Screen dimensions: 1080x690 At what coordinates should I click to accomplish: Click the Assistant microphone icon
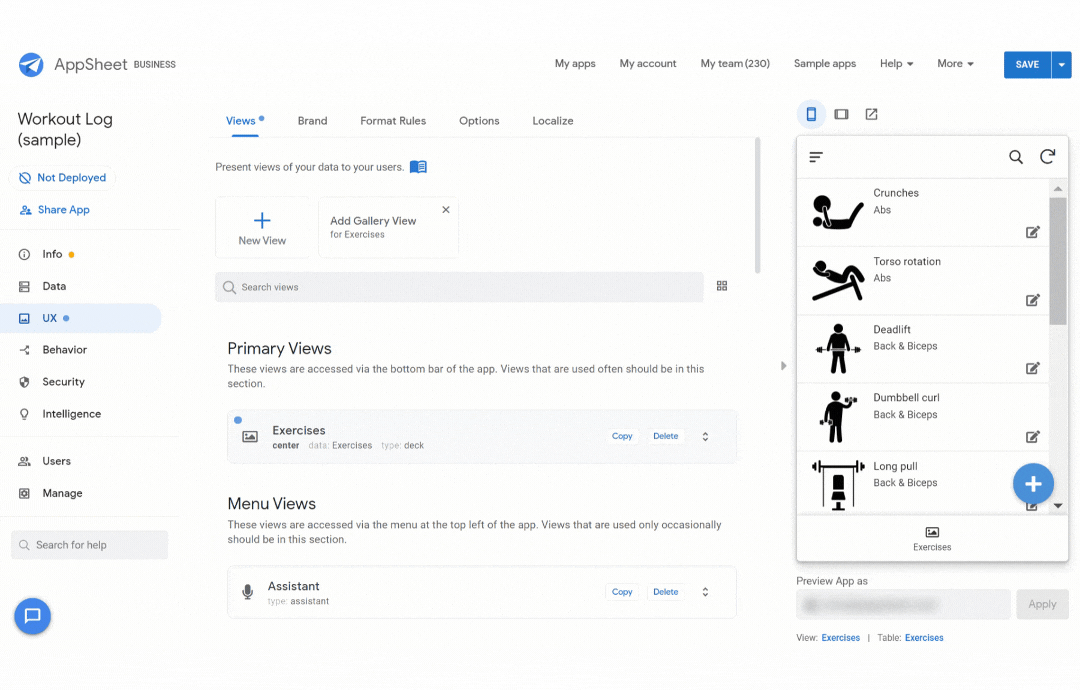pyautogui.click(x=248, y=592)
